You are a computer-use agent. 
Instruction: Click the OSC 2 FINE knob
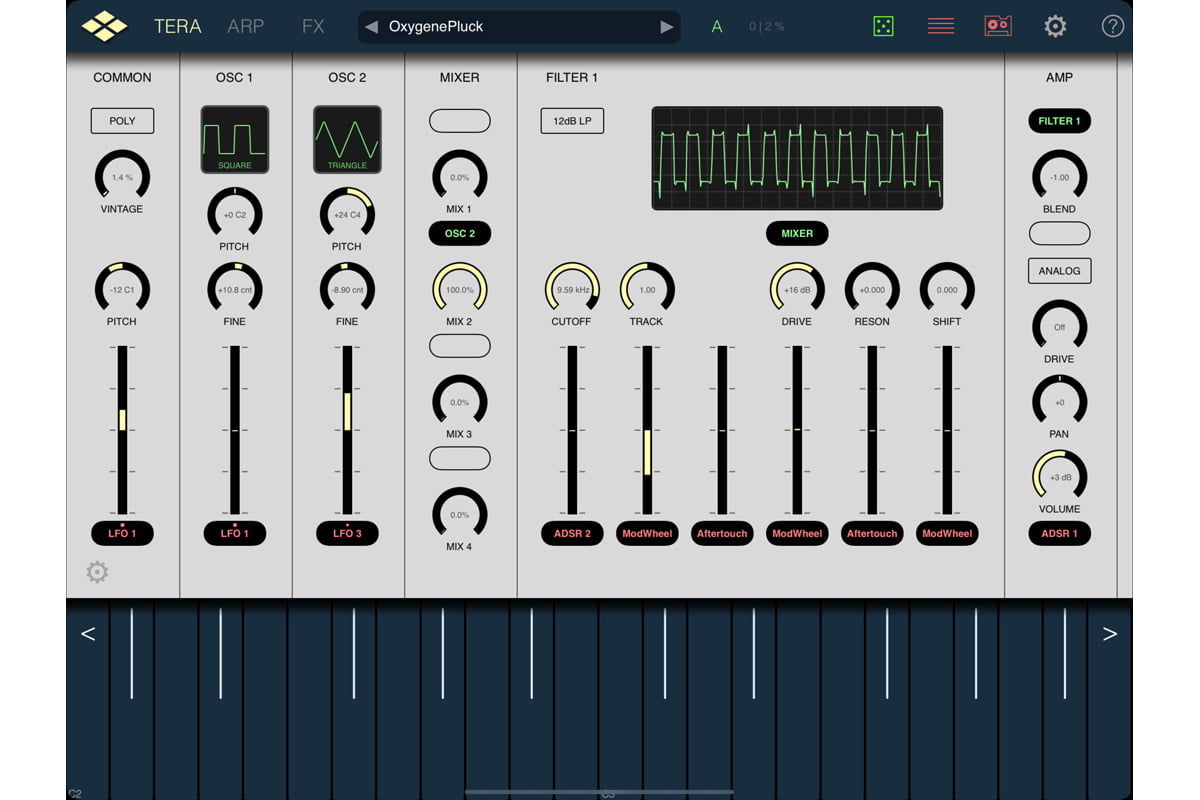coord(347,289)
